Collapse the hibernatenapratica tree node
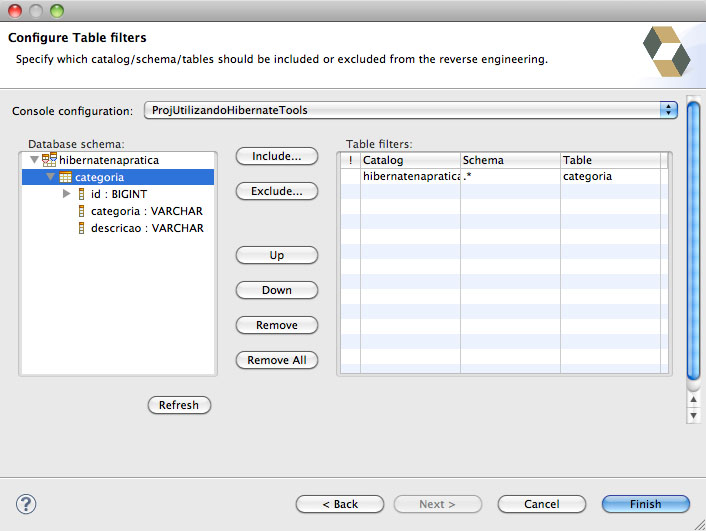This screenshot has height=531, width=706. click(x=34, y=159)
